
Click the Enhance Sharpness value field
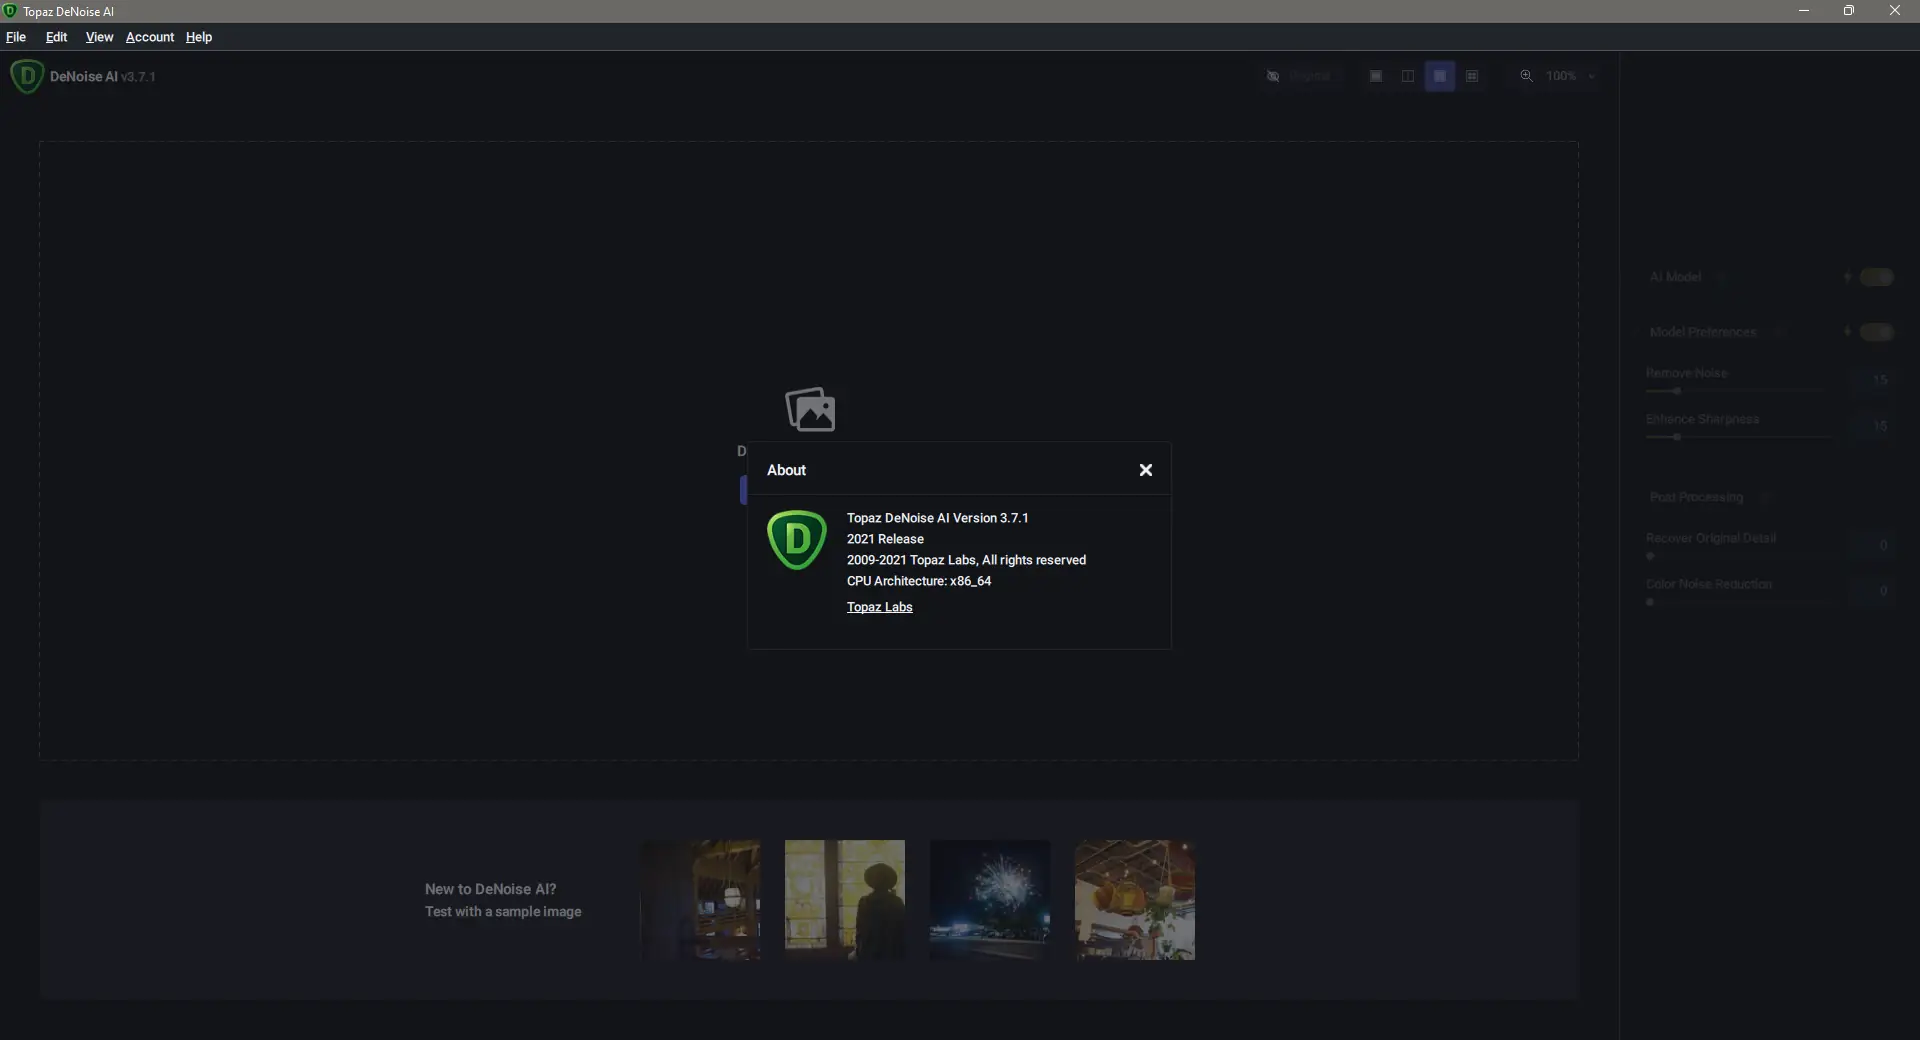(1872, 426)
